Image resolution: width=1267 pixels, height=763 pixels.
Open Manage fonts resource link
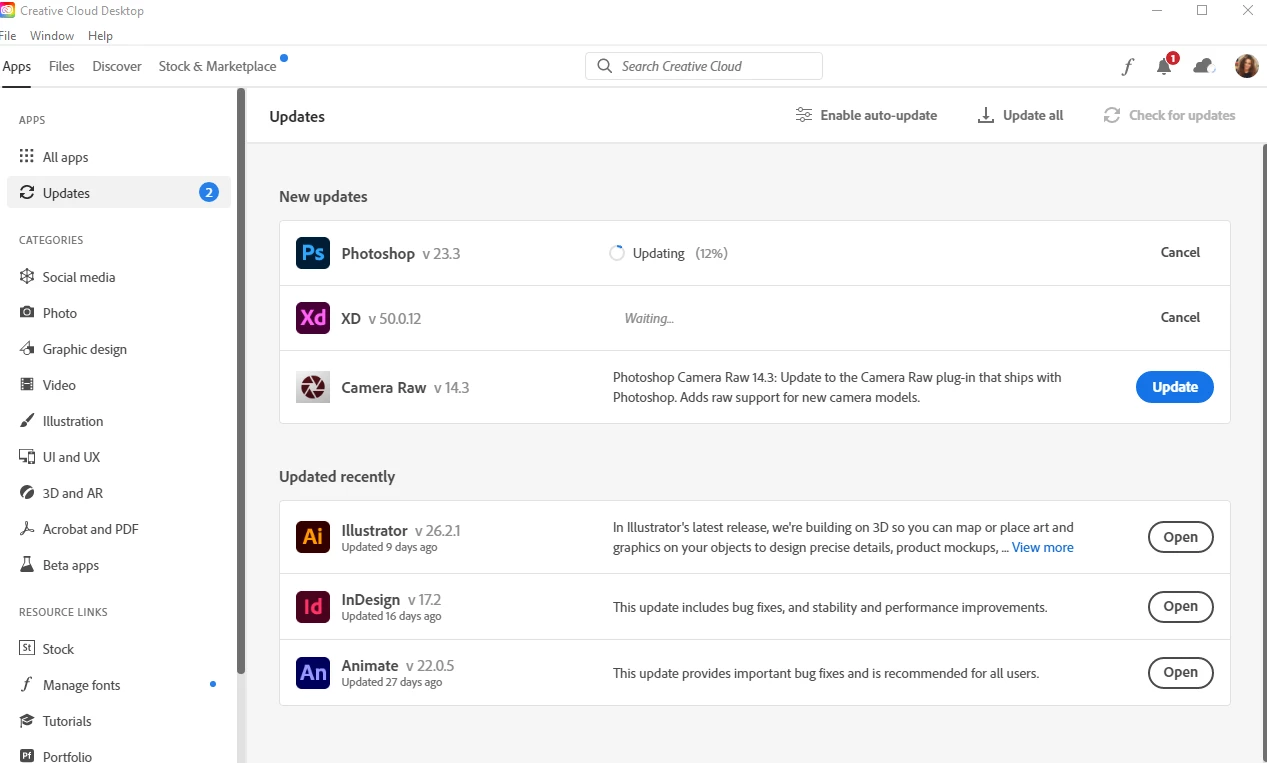119,685
